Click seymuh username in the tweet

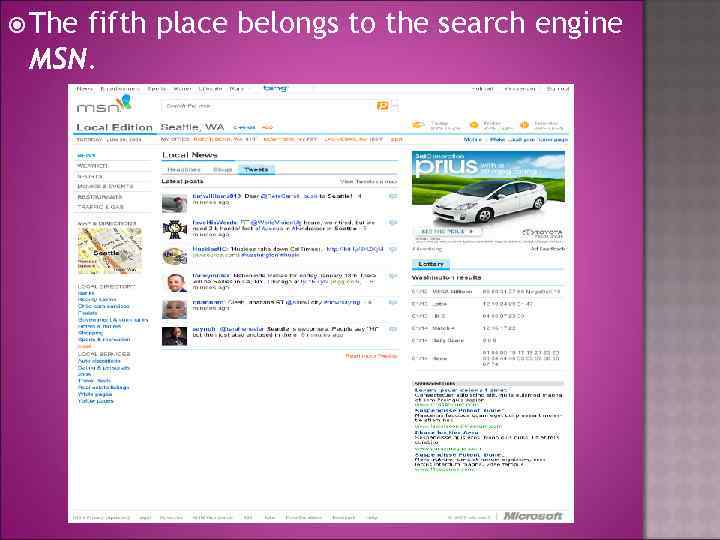point(204,329)
